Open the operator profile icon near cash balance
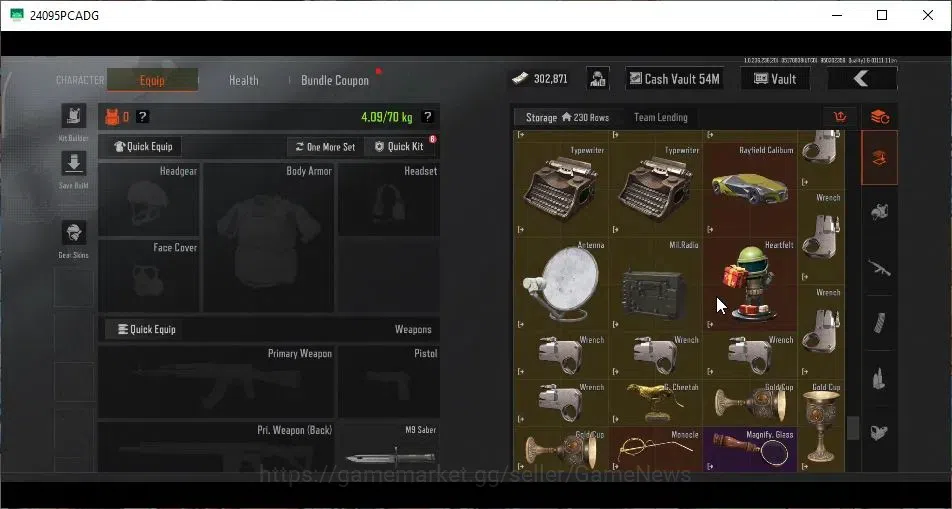 [x=598, y=79]
